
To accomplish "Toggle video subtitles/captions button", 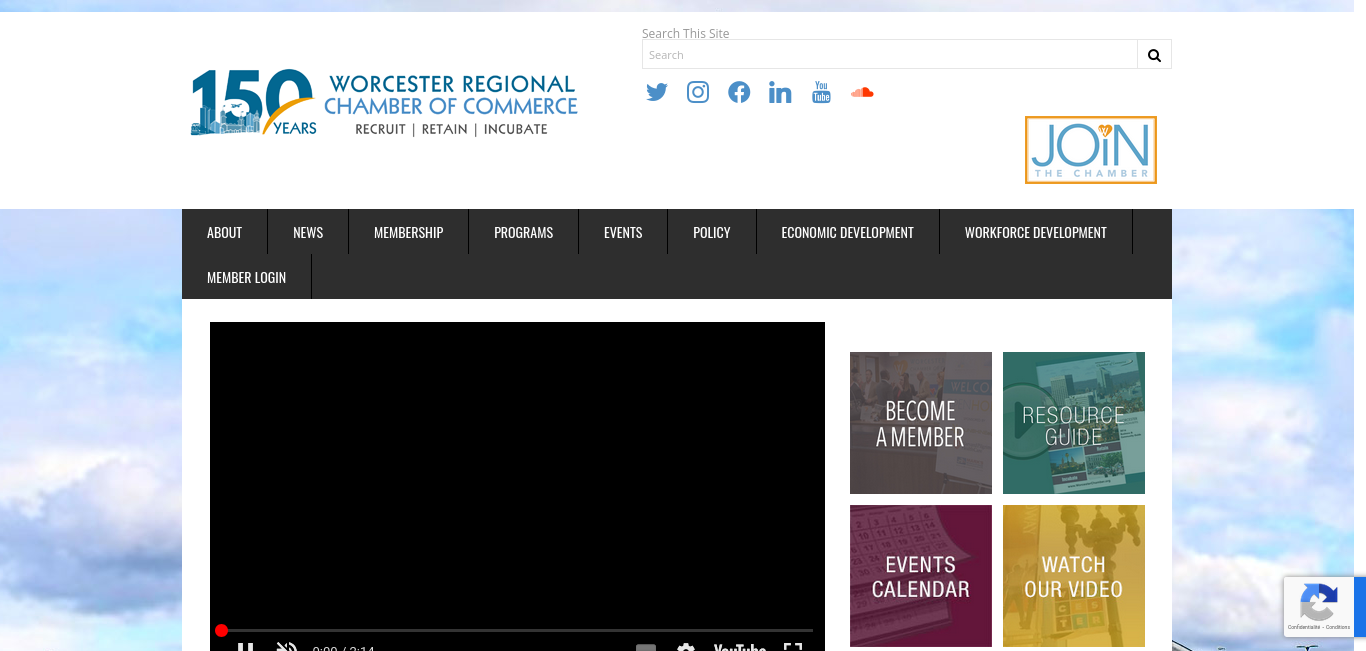I will 646,647.
